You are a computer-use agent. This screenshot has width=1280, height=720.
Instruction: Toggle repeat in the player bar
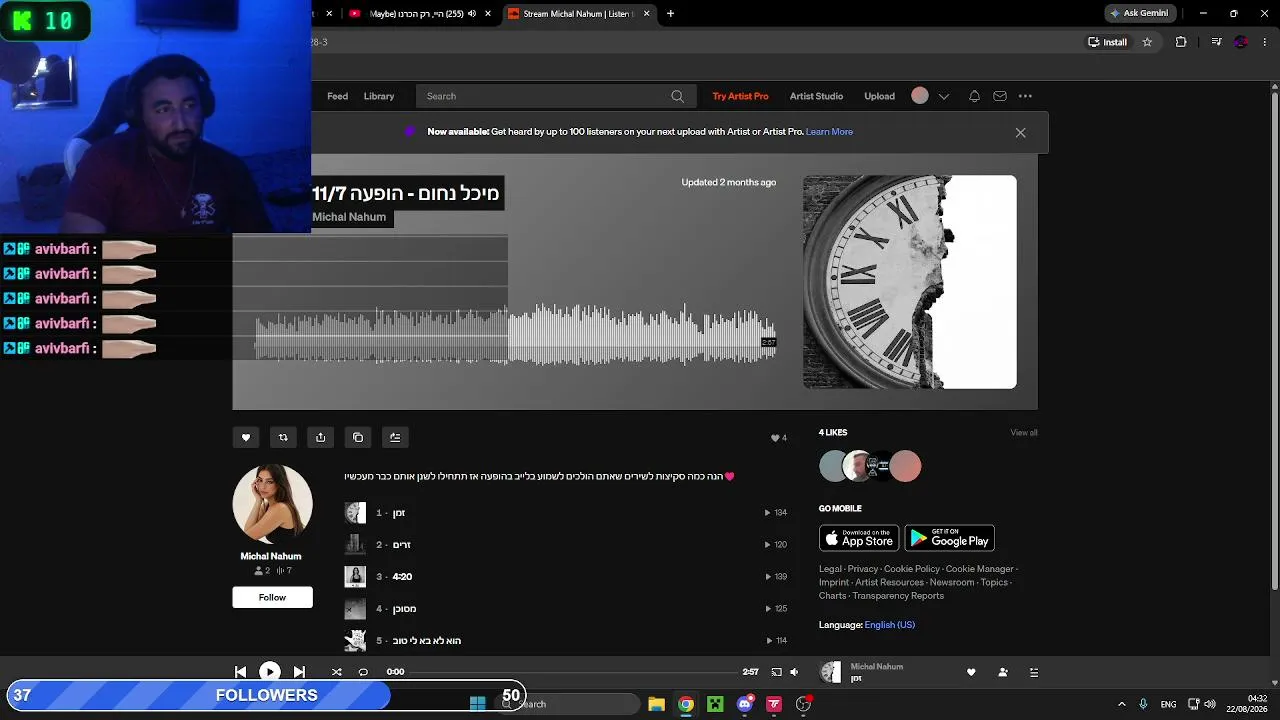click(x=363, y=672)
